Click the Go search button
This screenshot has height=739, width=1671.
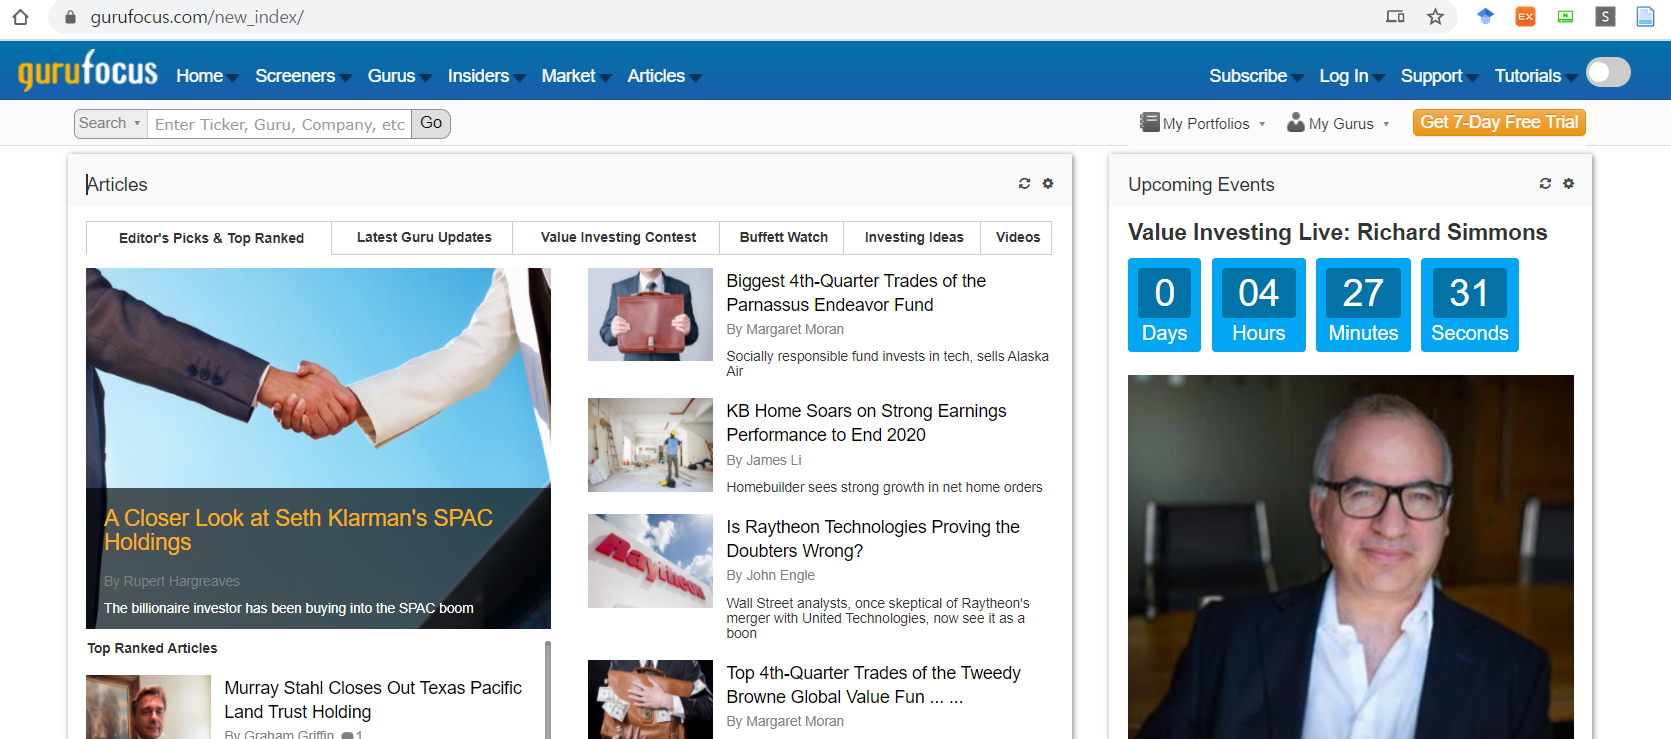(431, 123)
